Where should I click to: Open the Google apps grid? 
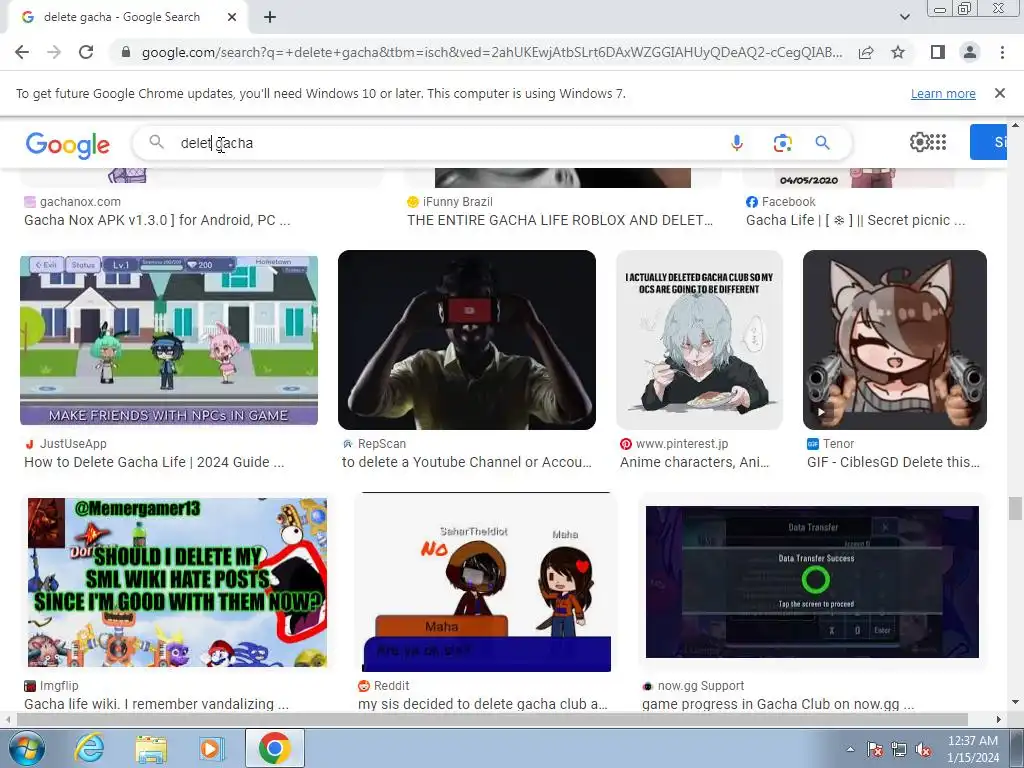click(x=938, y=142)
